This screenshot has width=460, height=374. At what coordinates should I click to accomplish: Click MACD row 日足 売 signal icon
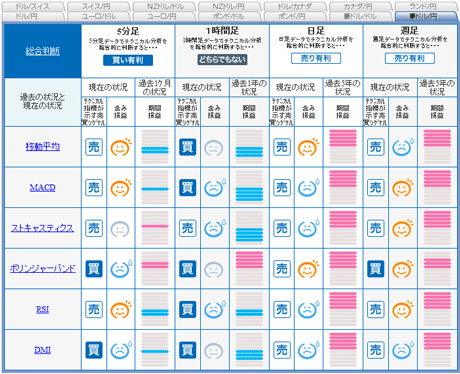tap(282, 188)
